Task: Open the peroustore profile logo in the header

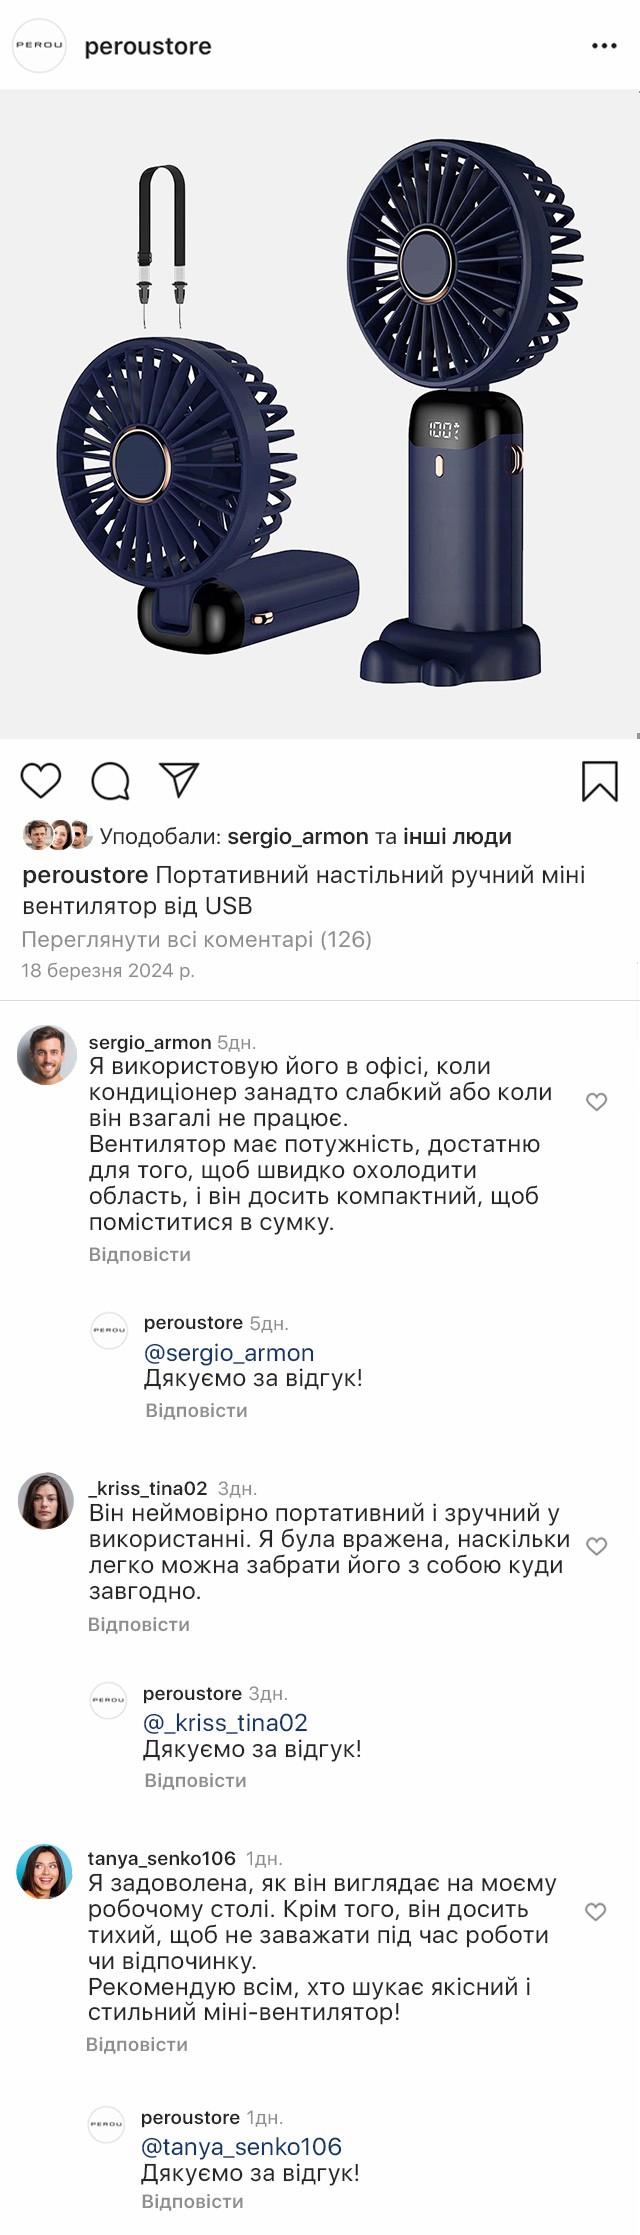Action: tap(39, 45)
